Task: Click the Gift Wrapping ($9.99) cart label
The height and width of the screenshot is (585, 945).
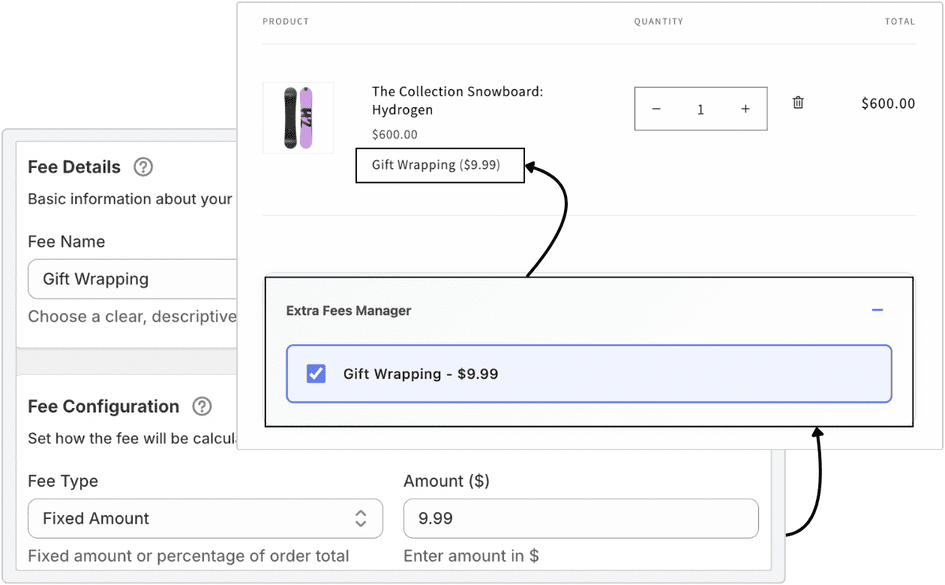Action: point(440,165)
